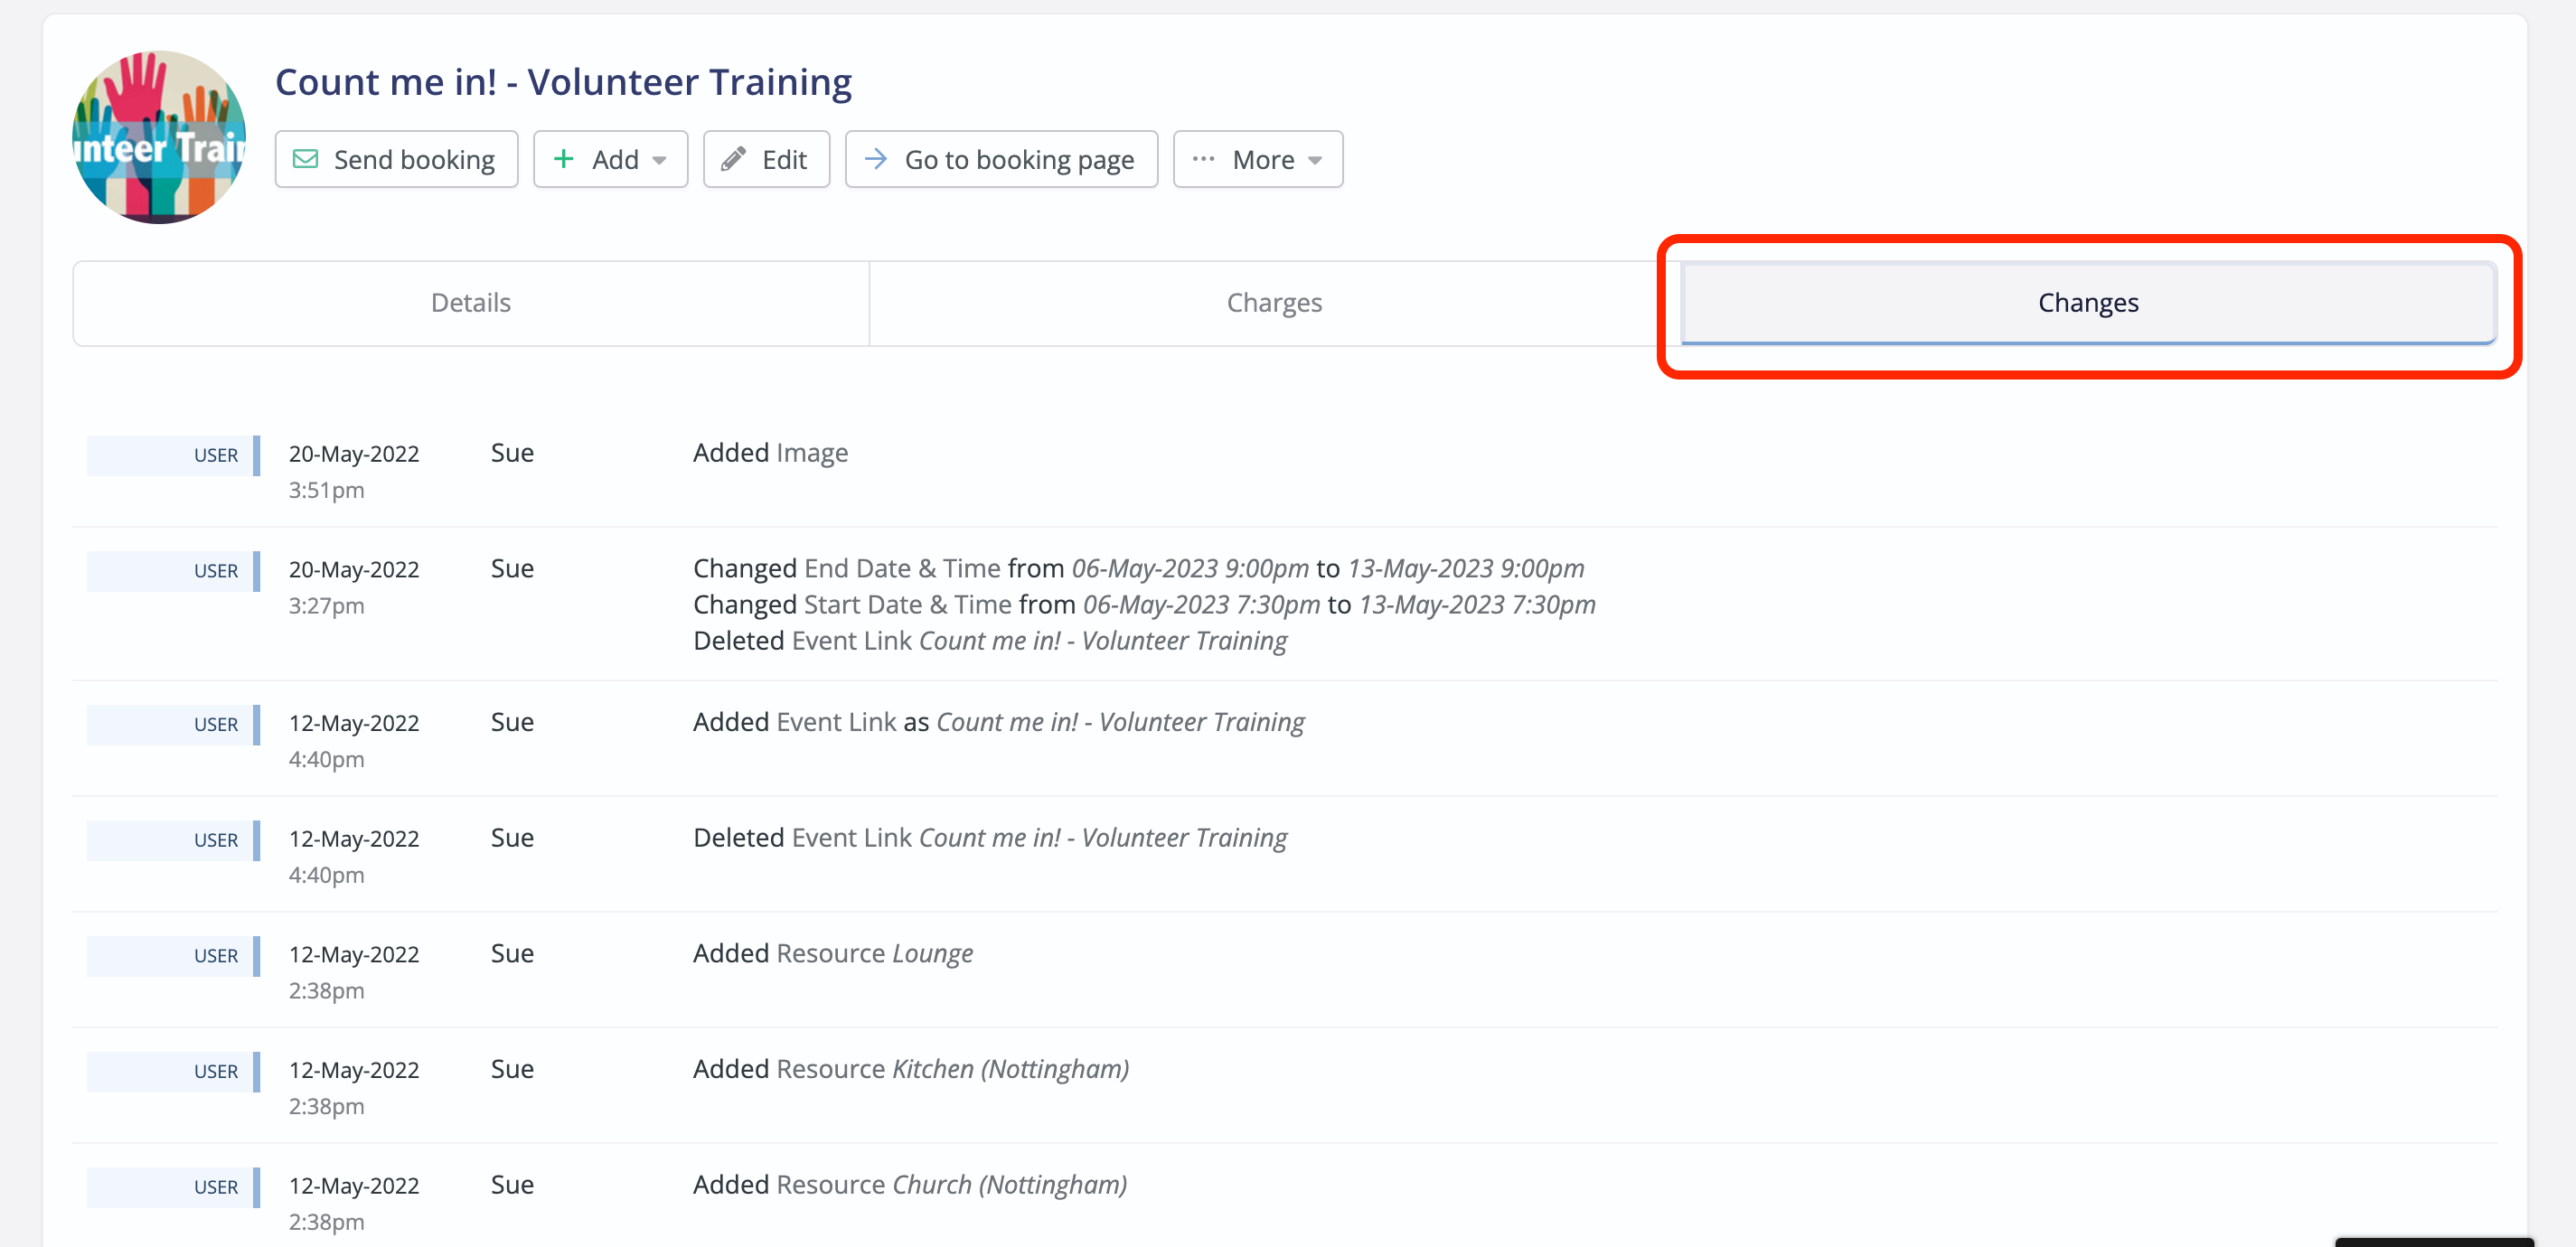This screenshot has width=2576, height=1247.
Task: Click the USER badge on Added Image entry
Action: [x=217, y=454]
